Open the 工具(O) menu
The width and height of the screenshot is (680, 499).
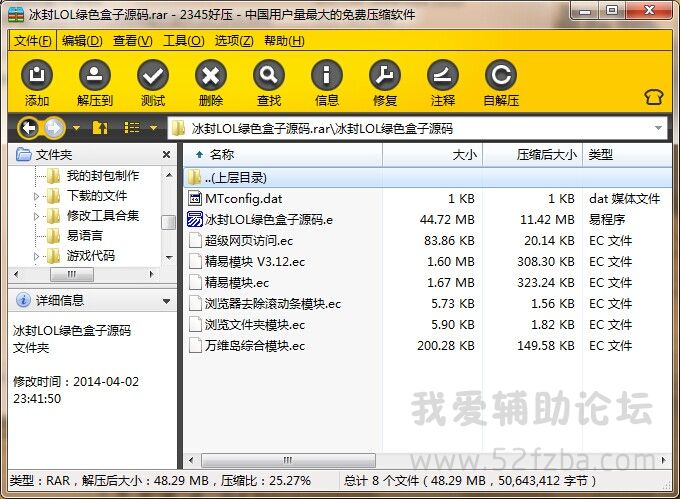(x=183, y=41)
